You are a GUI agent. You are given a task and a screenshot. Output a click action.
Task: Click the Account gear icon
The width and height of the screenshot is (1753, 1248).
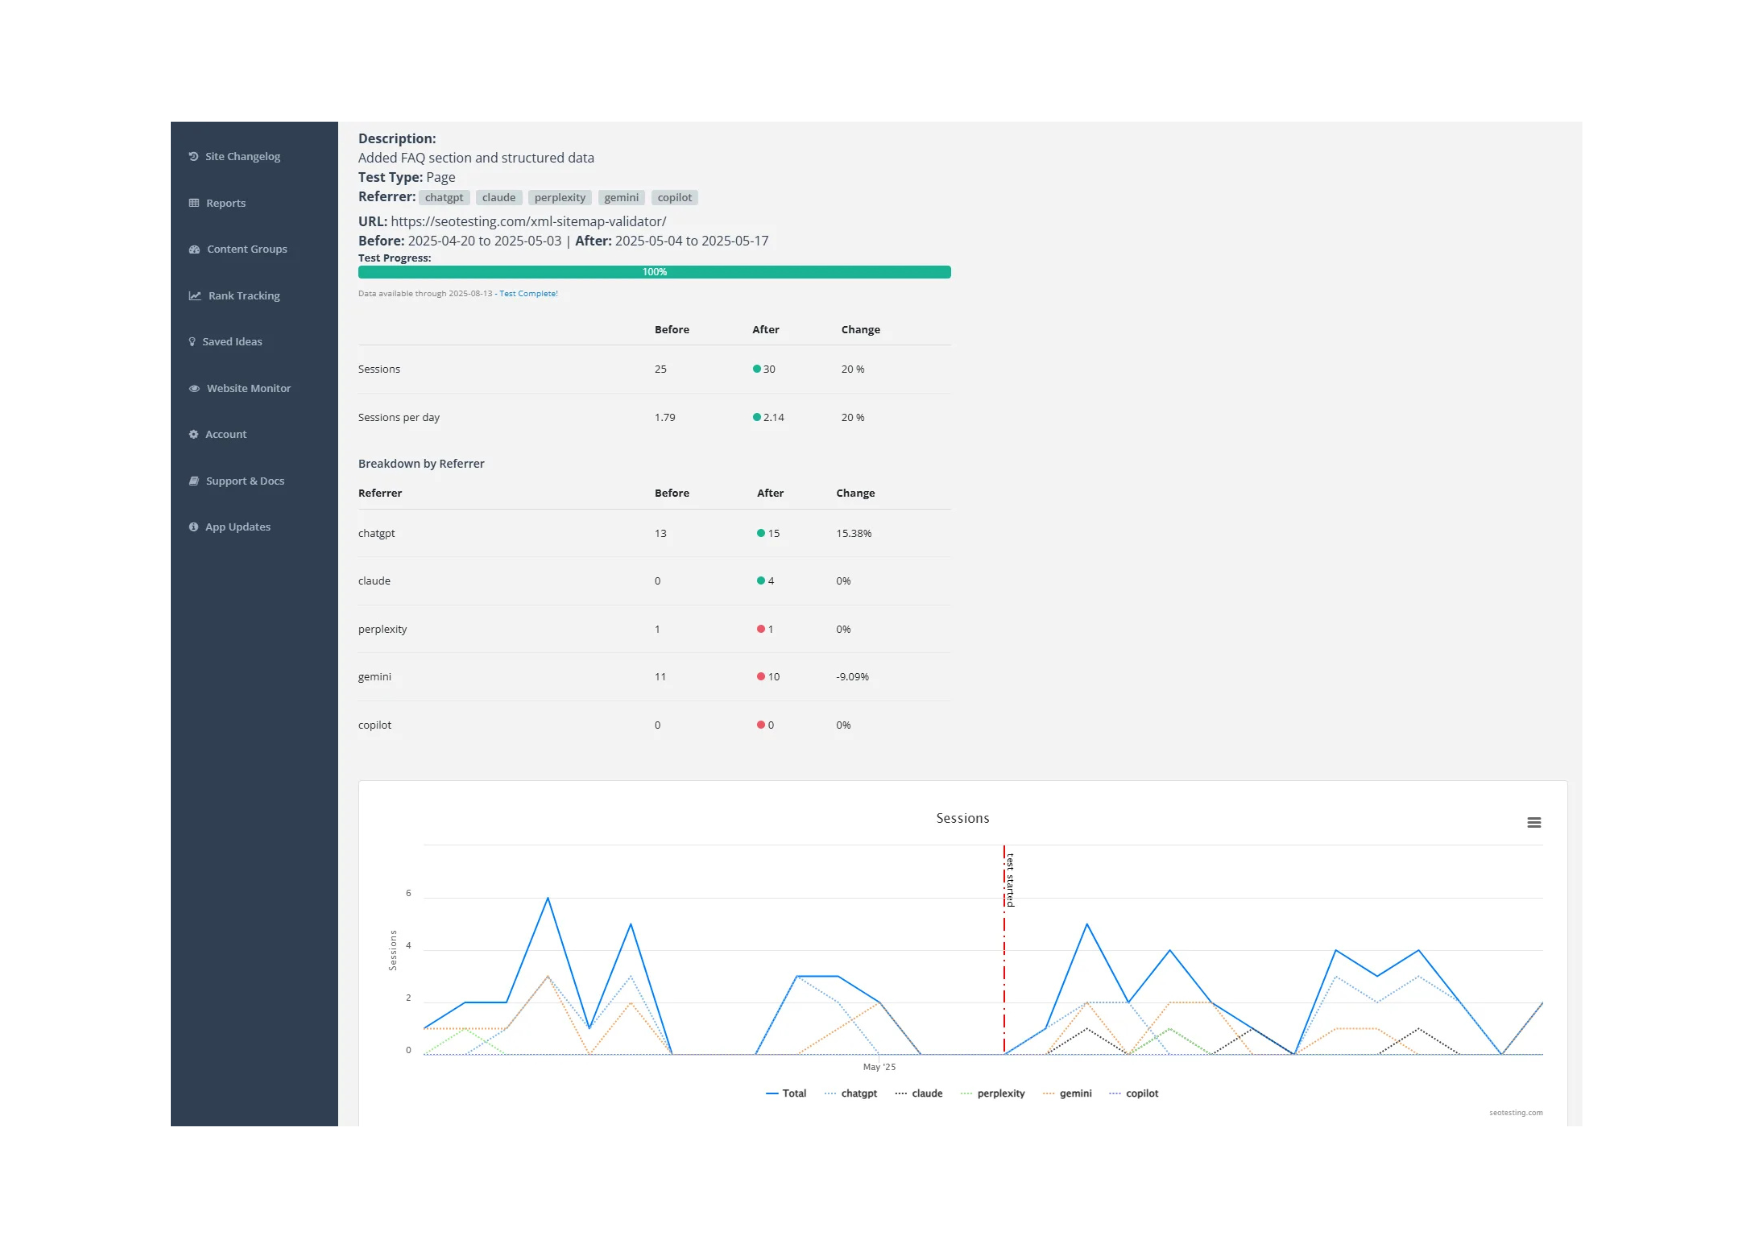[x=194, y=435]
